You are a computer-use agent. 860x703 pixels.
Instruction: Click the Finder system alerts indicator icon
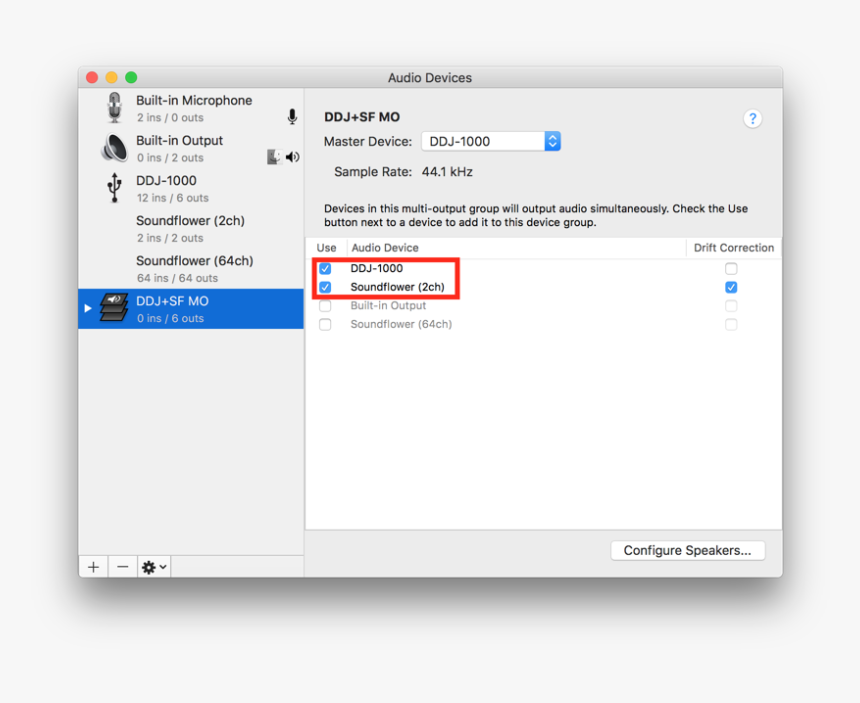click(x=275, y=157)
